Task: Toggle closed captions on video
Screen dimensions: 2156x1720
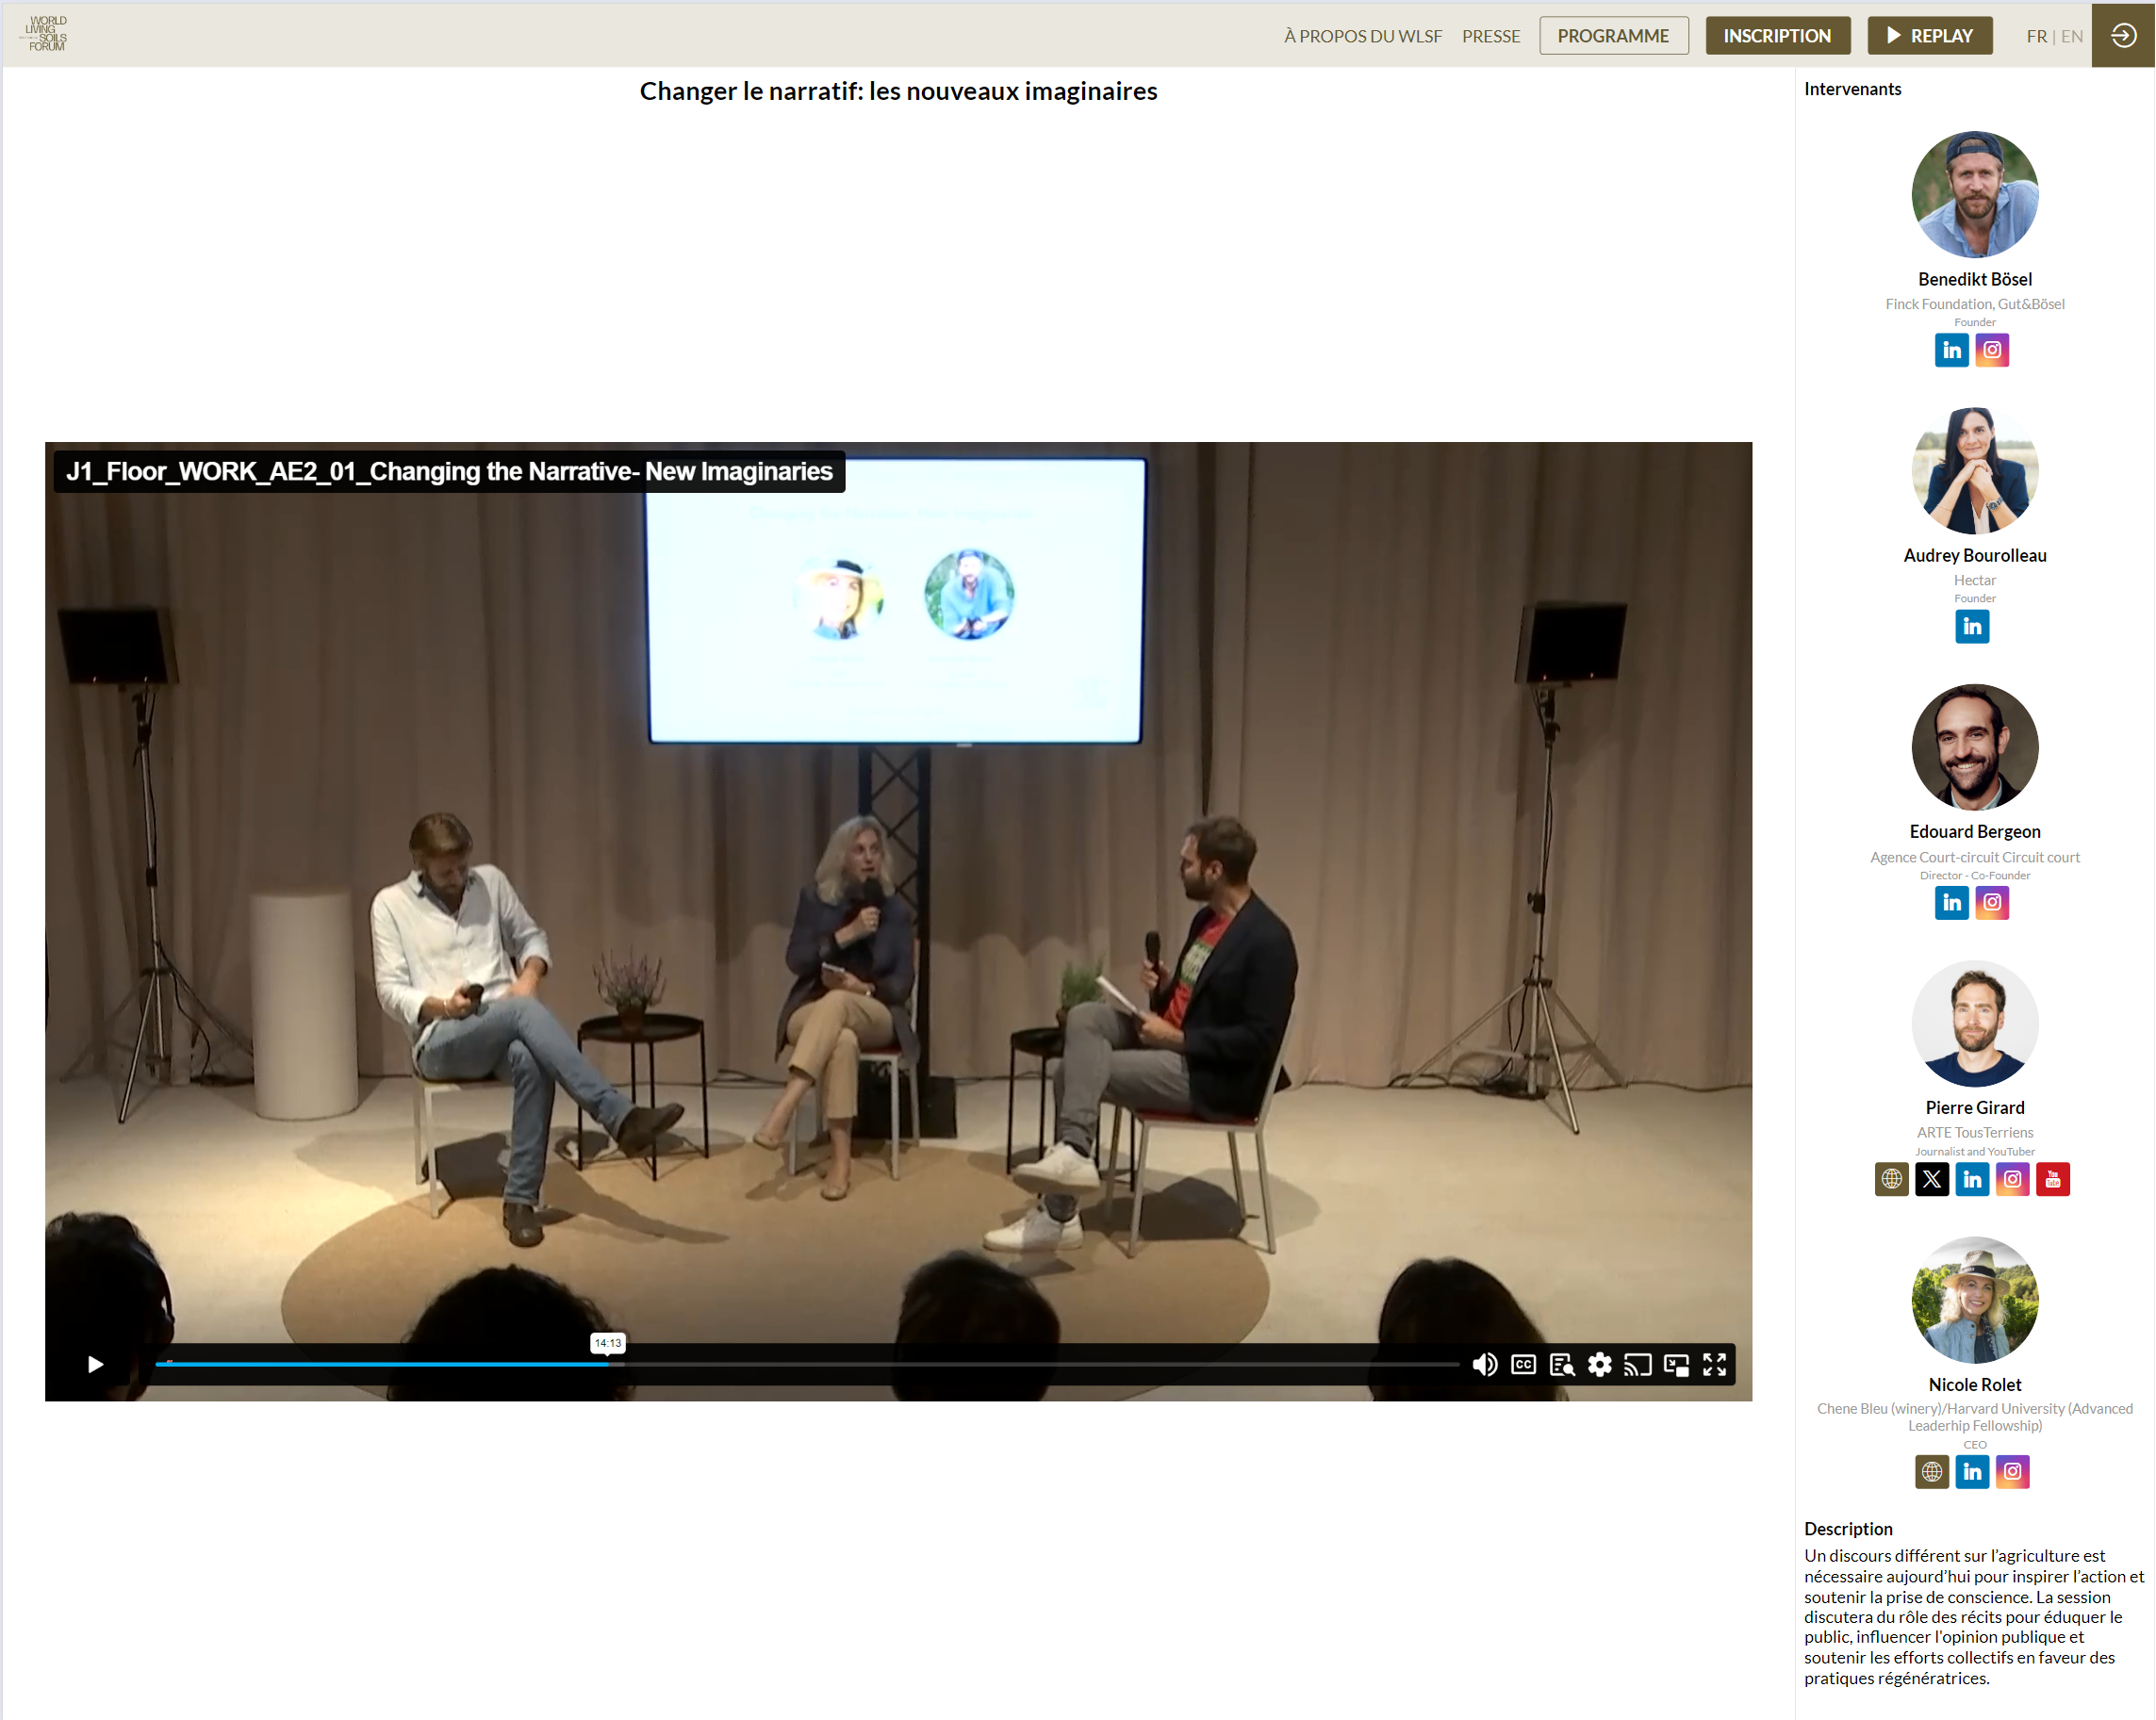Action: [1523, 1365]
